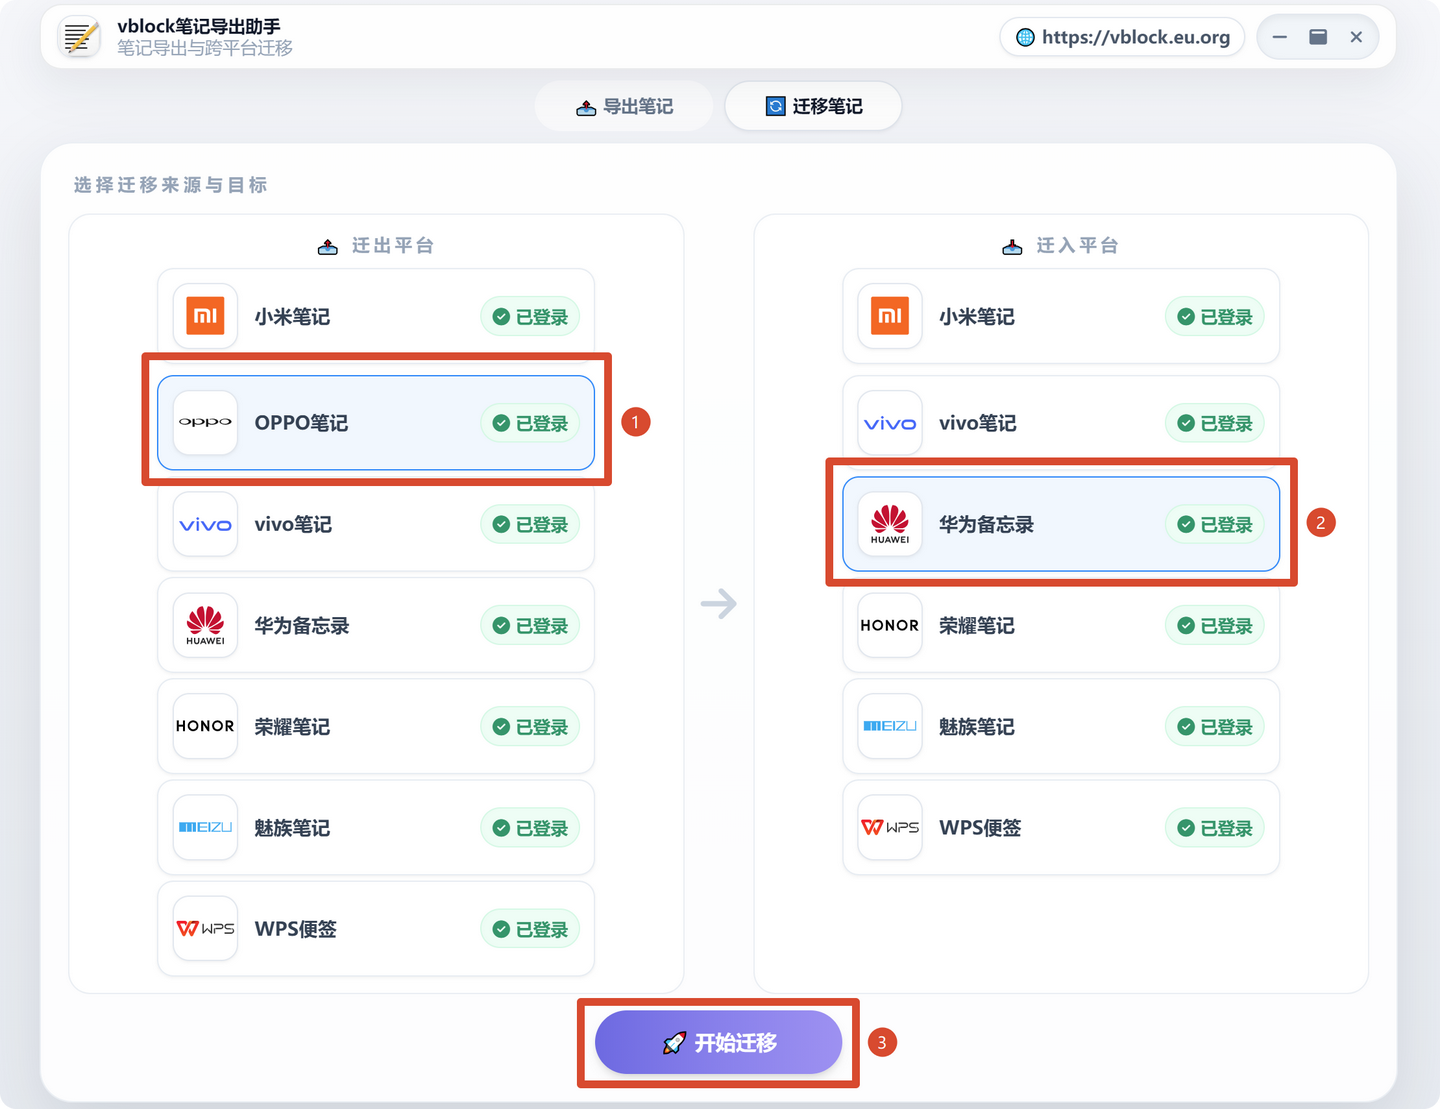Screen dimensions: 1440x1109
Task: Choose 魅族笔记 as the 迁入平台 target
Action: tap(1061, 726)
